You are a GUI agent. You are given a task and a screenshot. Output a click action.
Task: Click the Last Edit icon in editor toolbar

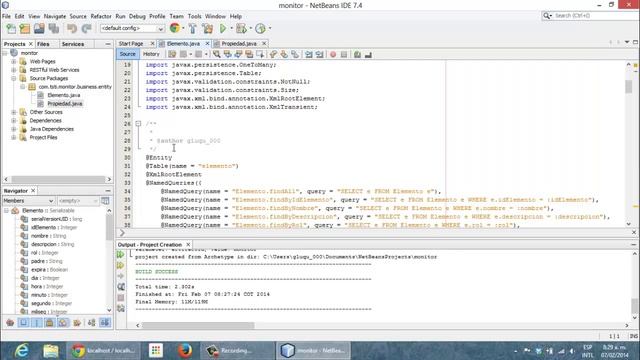[x=172, y=54]
